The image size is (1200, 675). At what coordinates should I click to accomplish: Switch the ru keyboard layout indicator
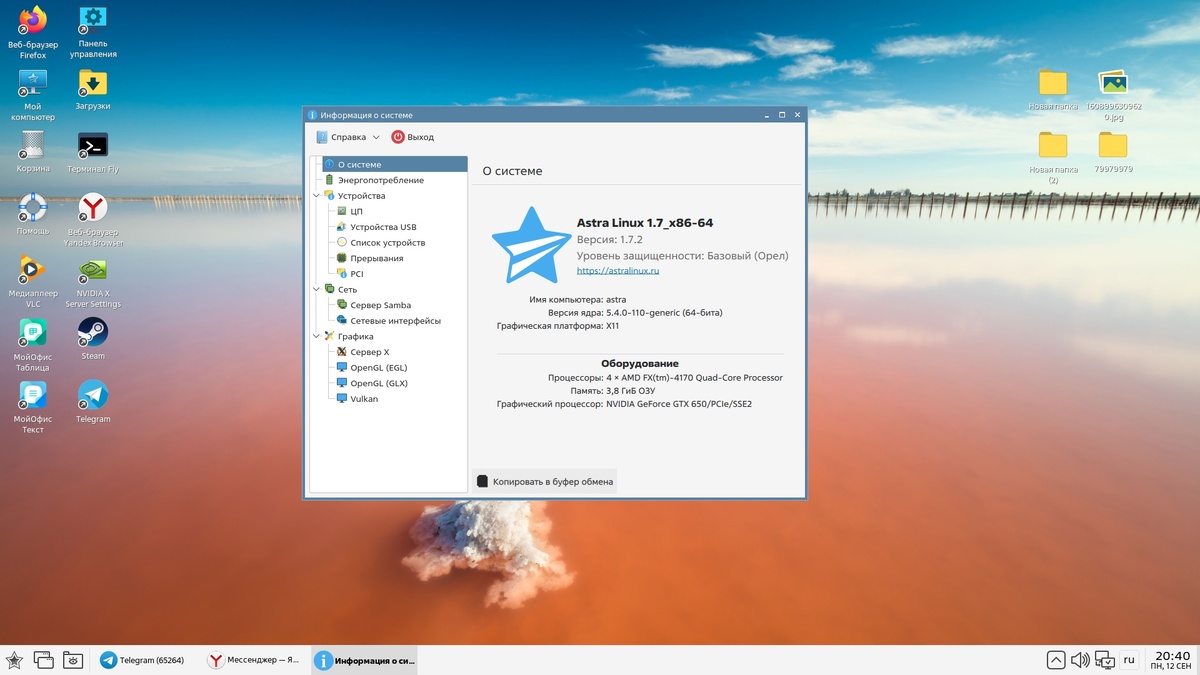tap(1129, 660)
